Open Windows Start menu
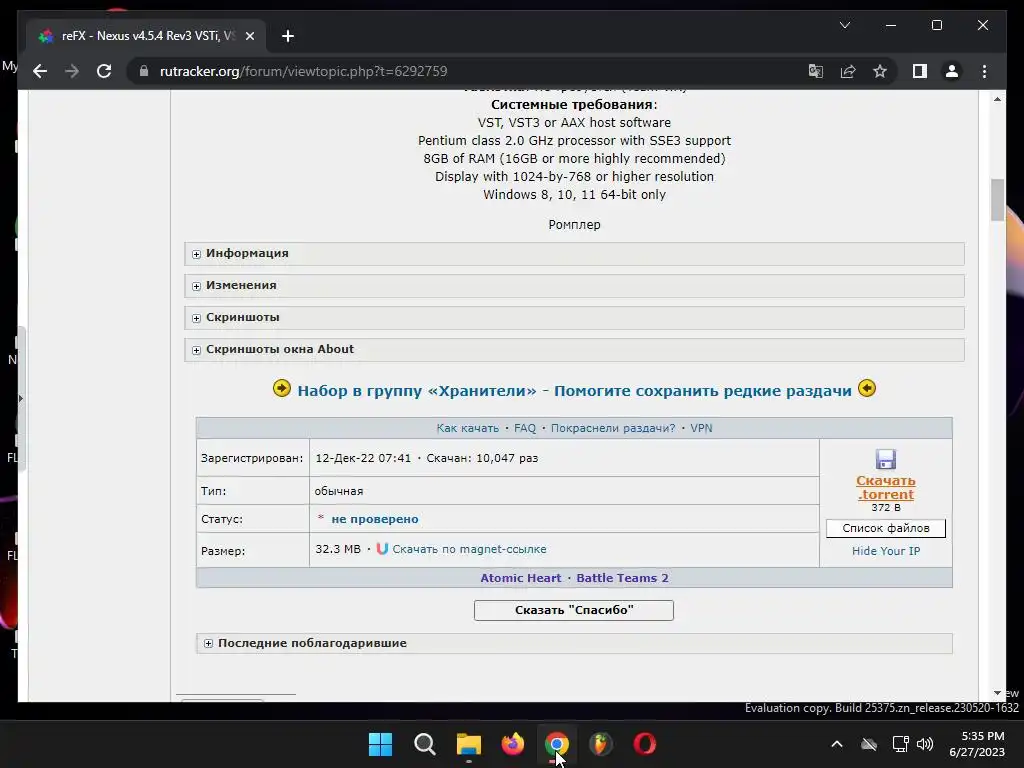The height and width of the screenshot is (768, 1024). pos(380,744)
